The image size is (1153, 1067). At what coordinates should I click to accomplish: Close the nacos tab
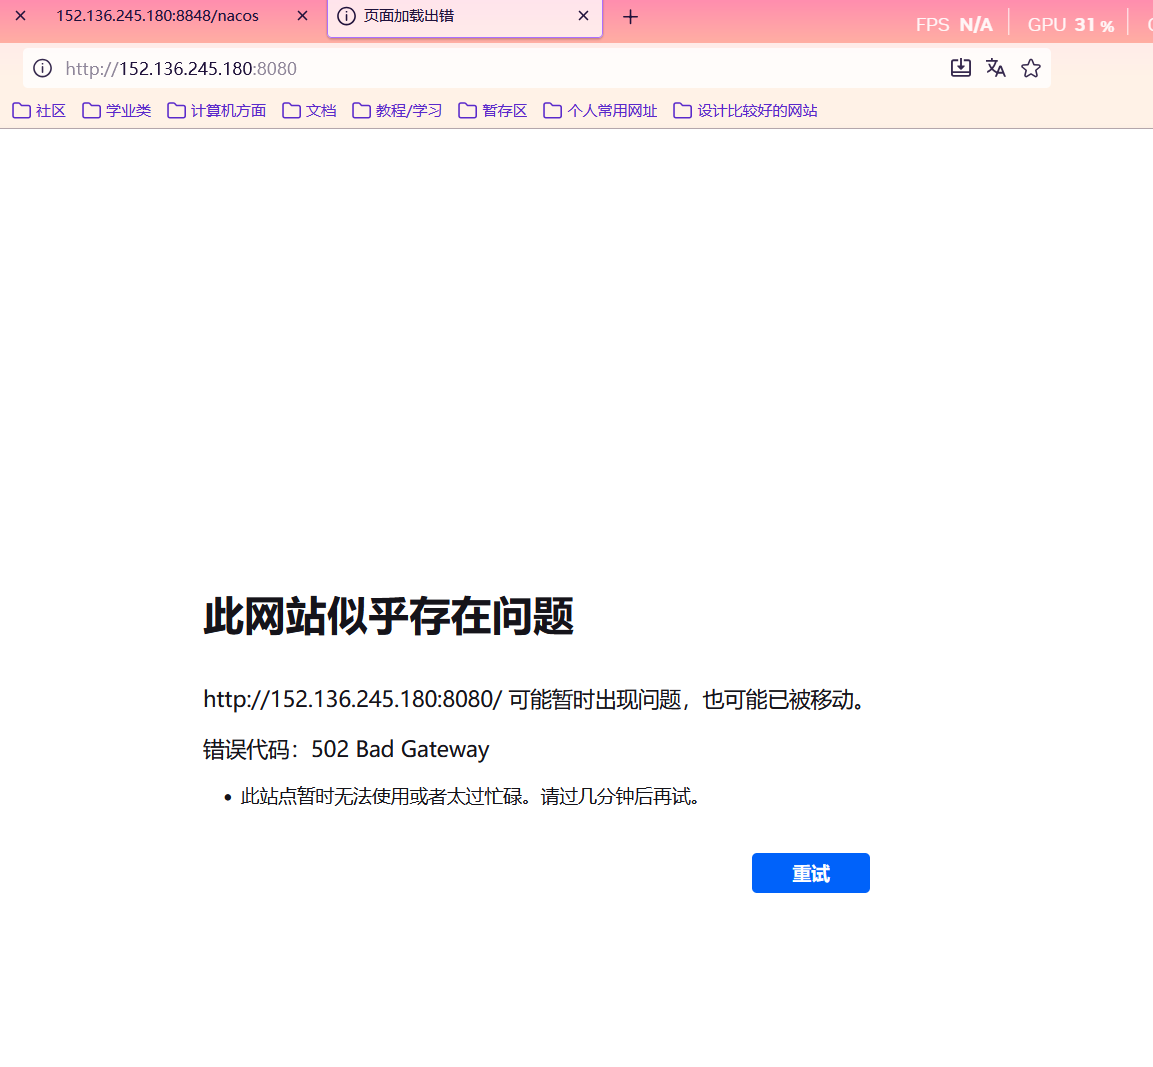point(302,16)
